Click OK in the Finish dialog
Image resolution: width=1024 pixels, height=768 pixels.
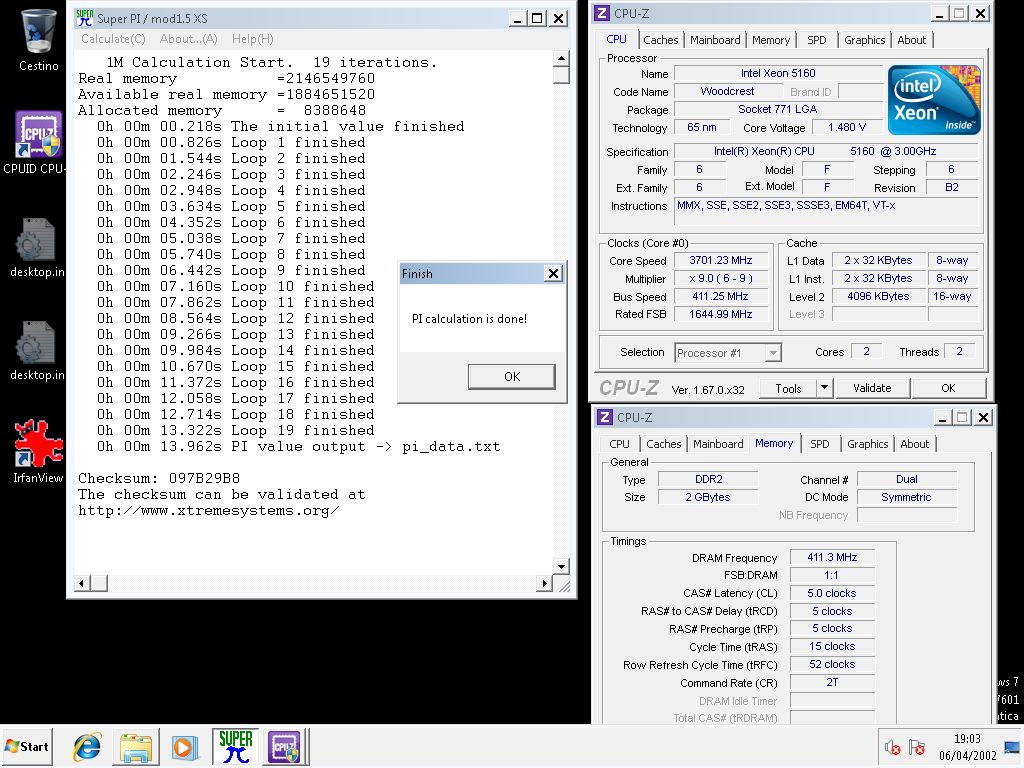[512, 377]
